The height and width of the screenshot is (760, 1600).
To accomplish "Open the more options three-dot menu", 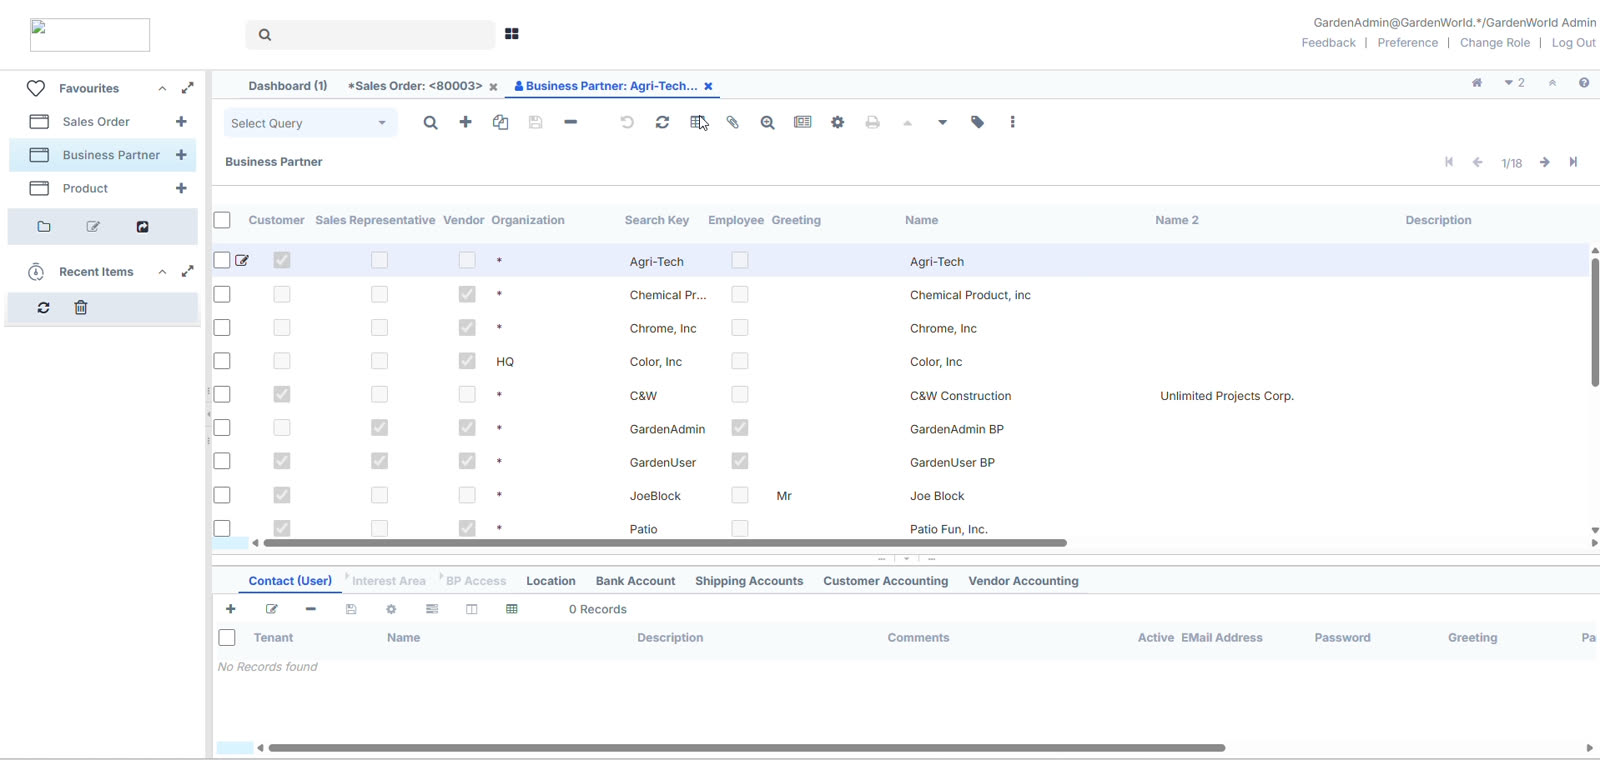I will click(1012, 122).
